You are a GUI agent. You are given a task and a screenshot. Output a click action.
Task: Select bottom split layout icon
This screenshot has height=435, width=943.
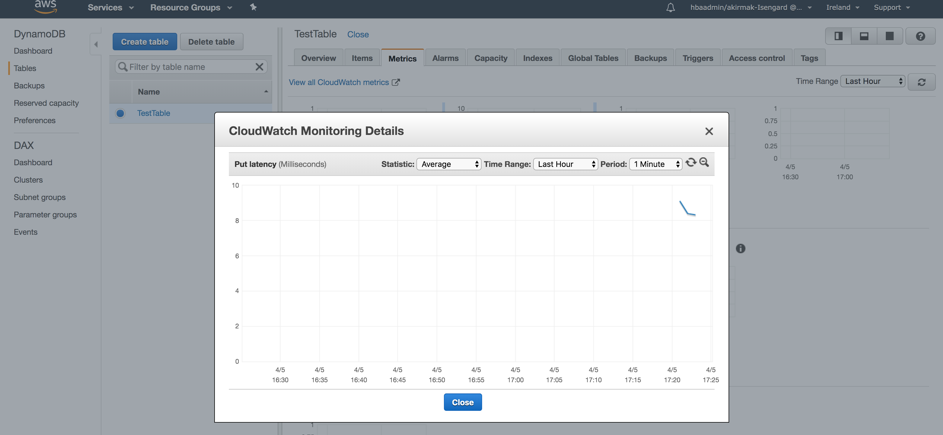[x=864, y=37]
